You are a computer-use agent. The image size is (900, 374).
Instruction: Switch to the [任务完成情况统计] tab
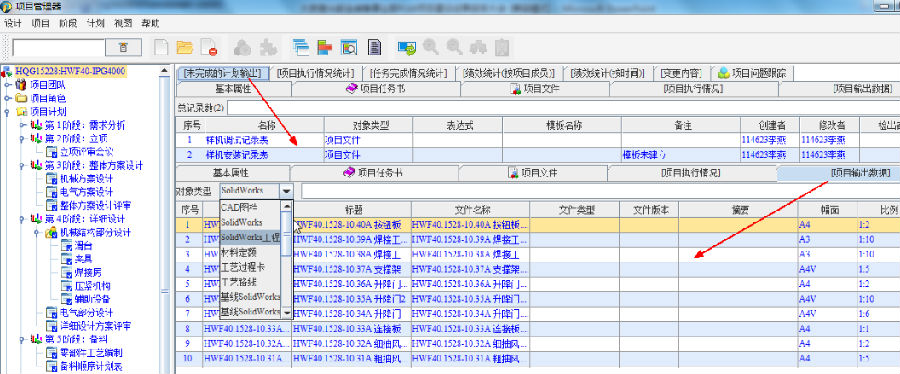(408, 73)
